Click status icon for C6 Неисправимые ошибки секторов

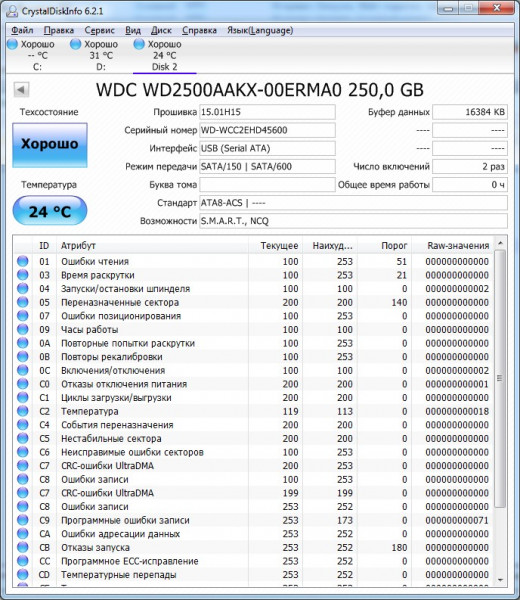[x=23, y=452]
